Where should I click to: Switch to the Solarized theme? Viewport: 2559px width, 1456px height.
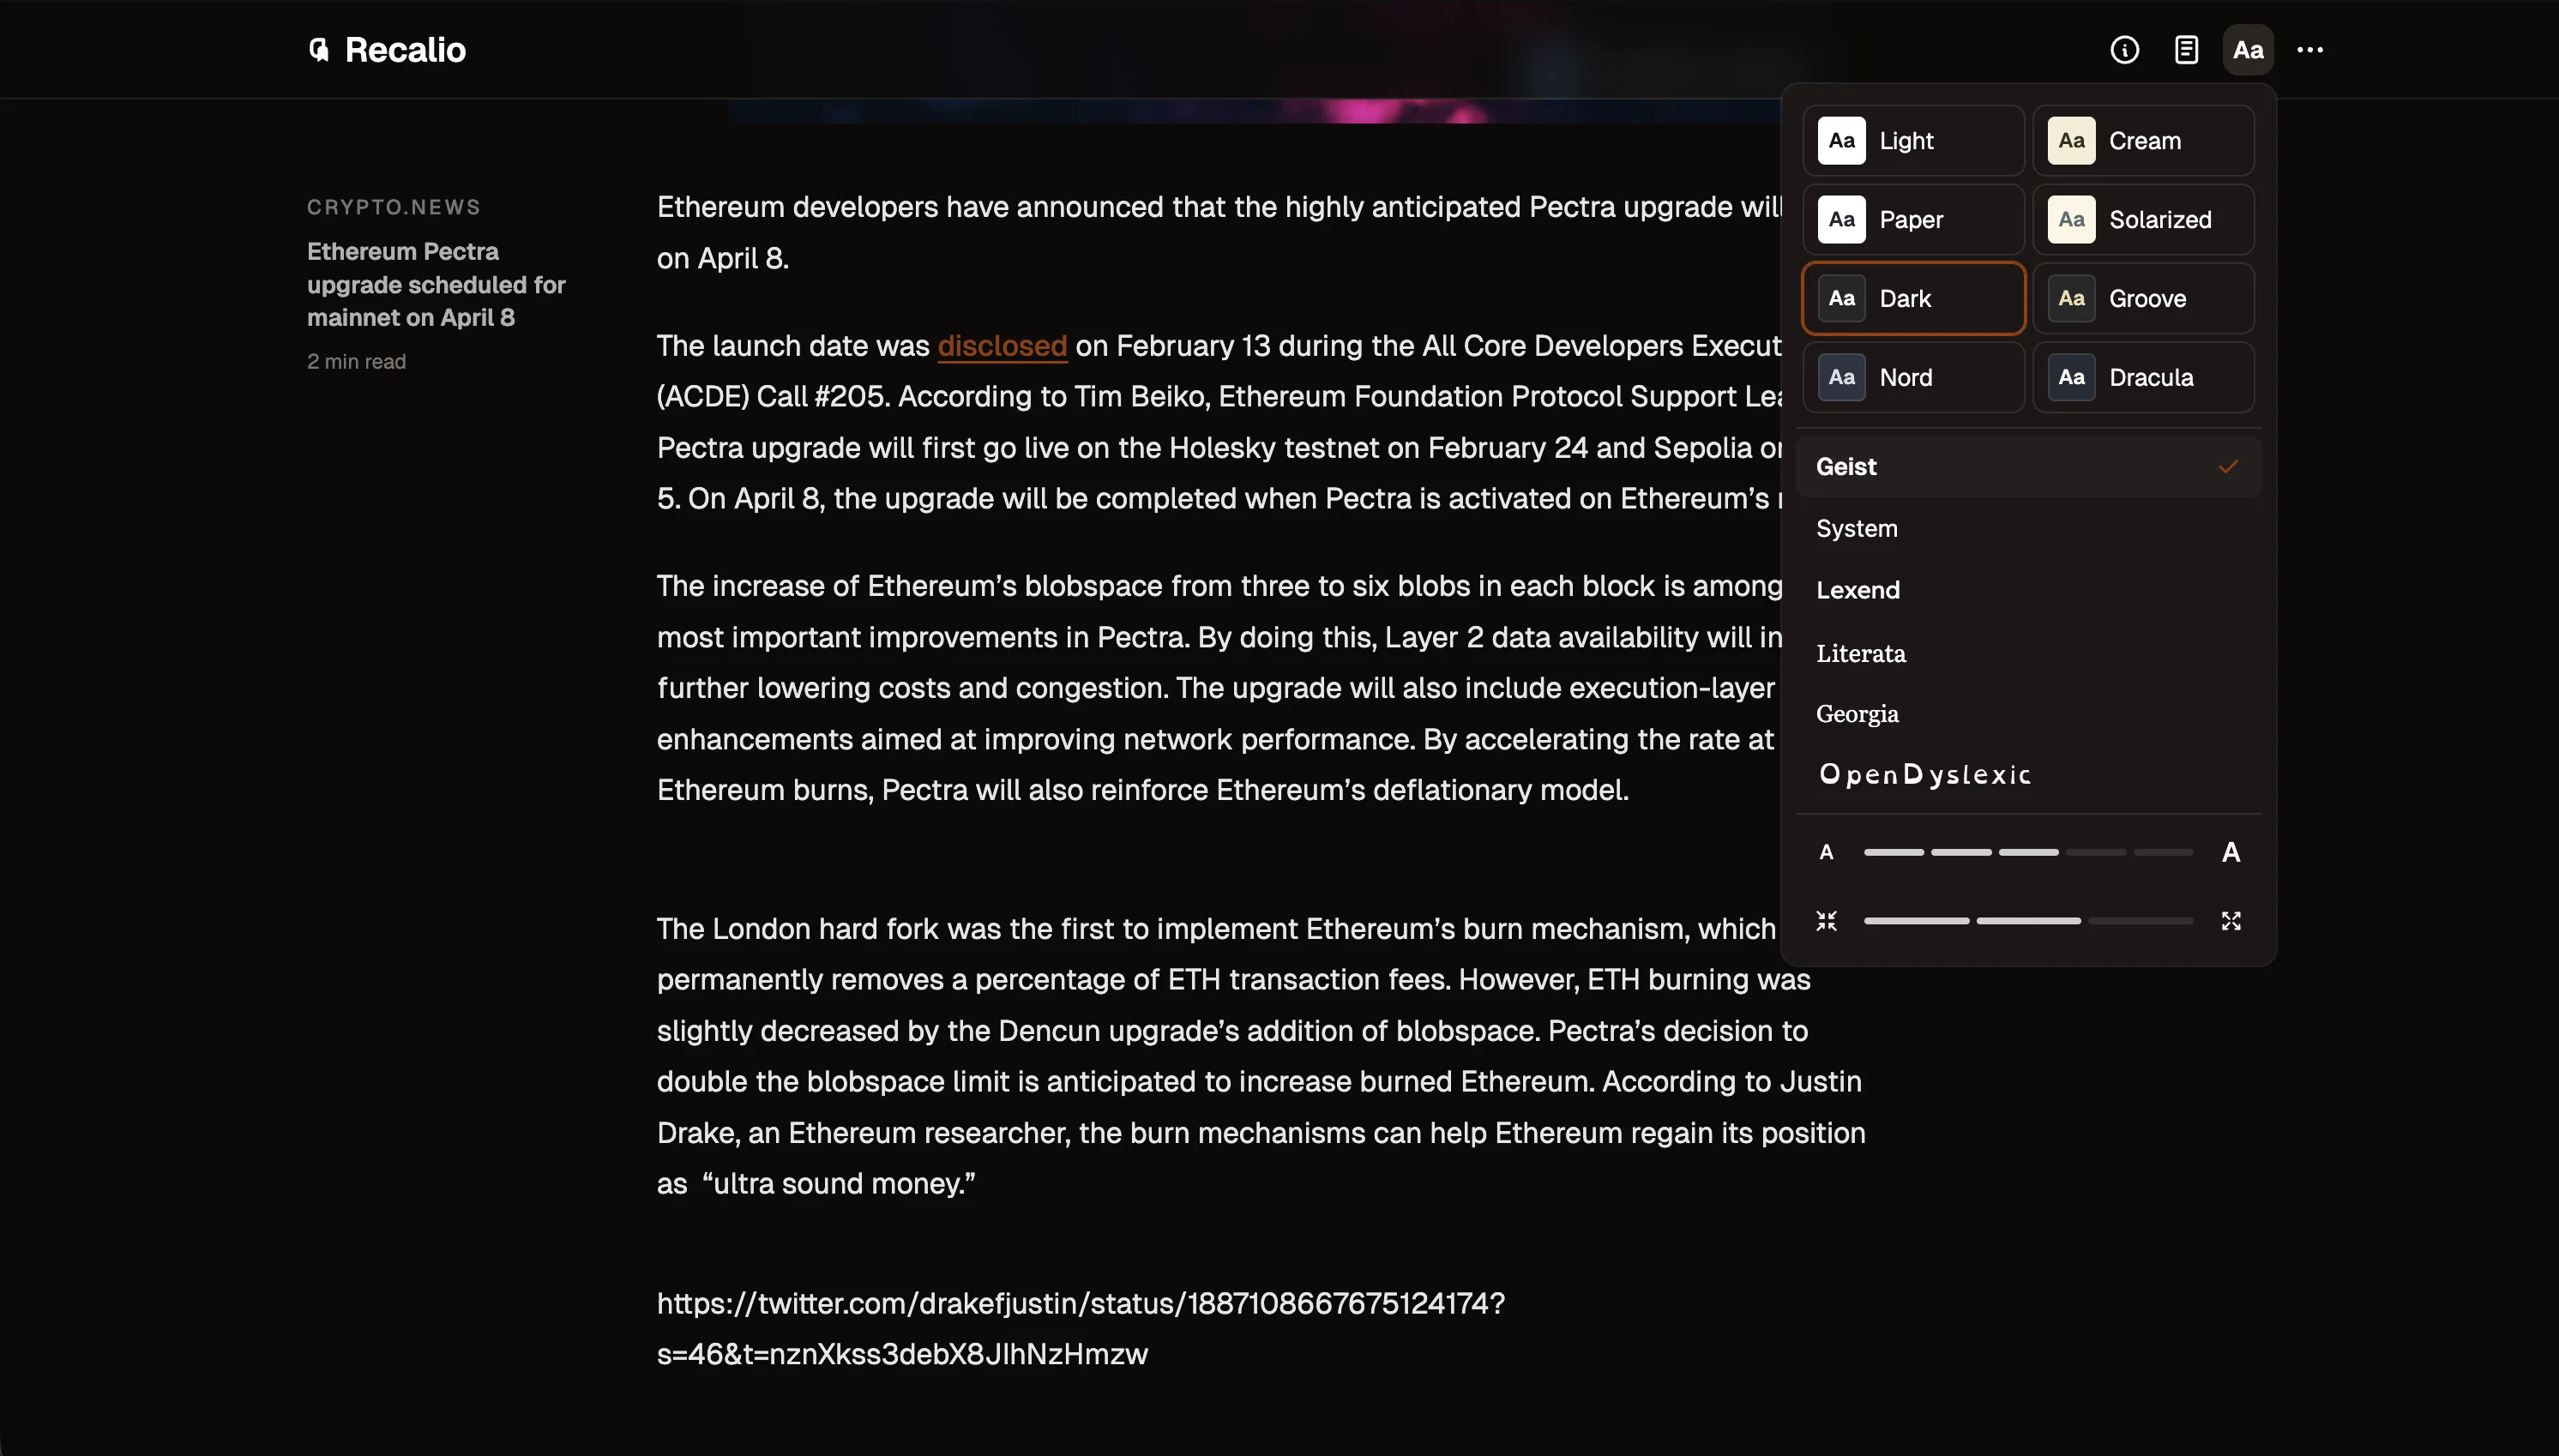click(x=2144, y=219)
